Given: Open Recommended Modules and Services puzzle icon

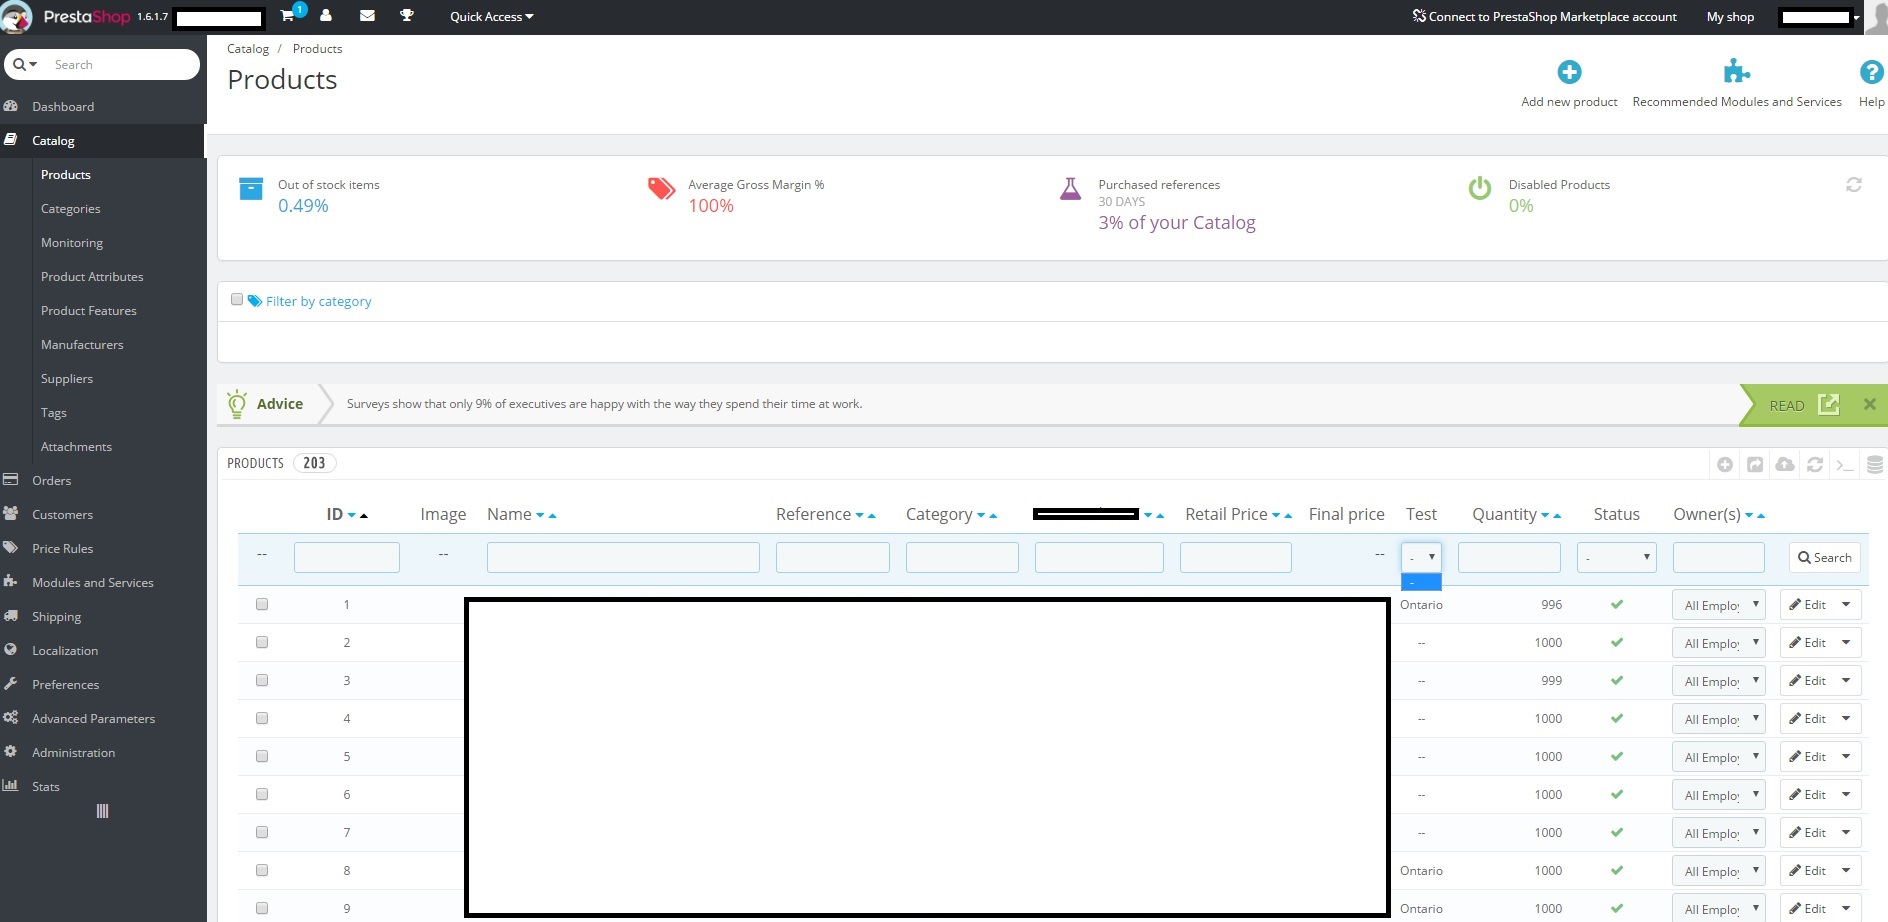Looking at the screenshot, I should 1737,72.
